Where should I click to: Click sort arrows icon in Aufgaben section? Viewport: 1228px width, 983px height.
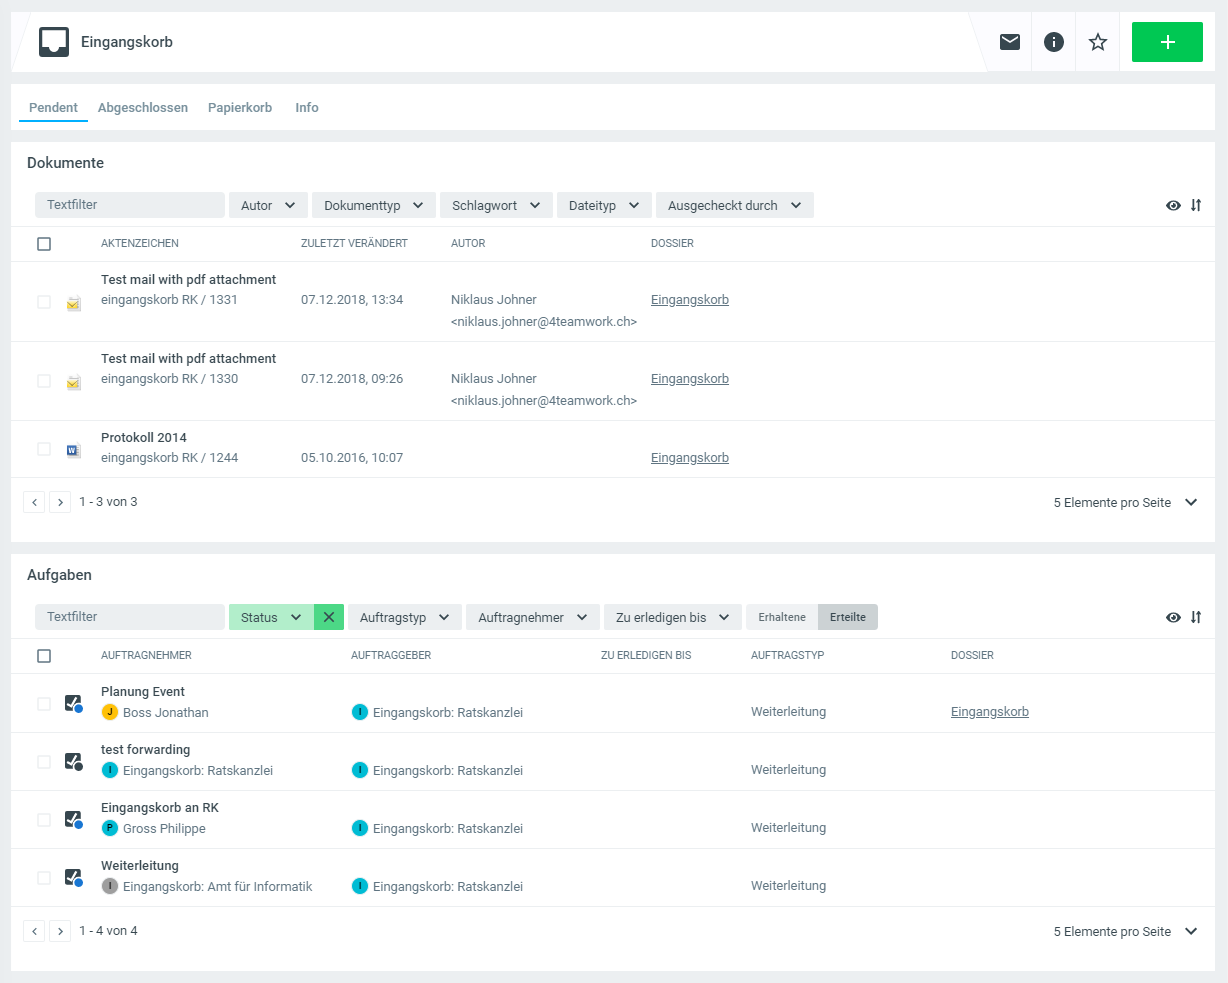point(1196,617)
